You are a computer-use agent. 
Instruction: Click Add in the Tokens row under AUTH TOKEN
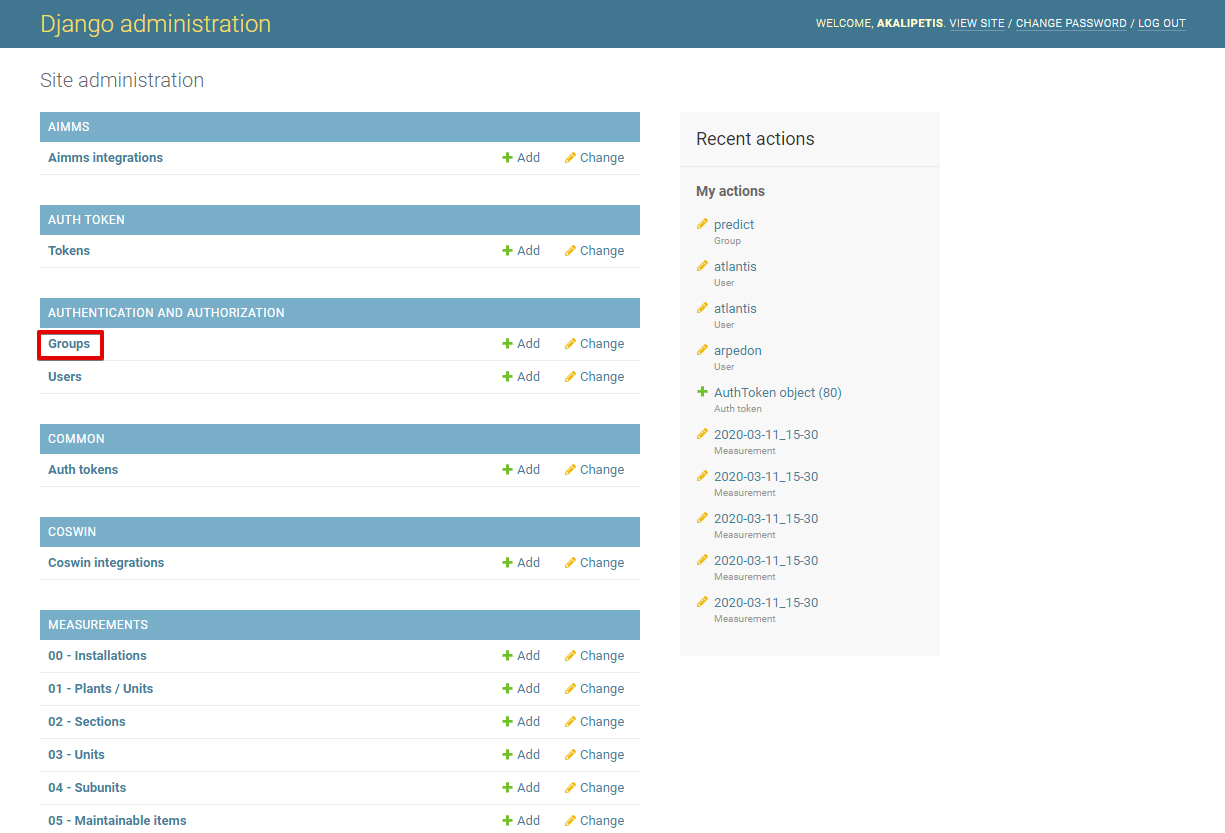(x=521, y=251)
